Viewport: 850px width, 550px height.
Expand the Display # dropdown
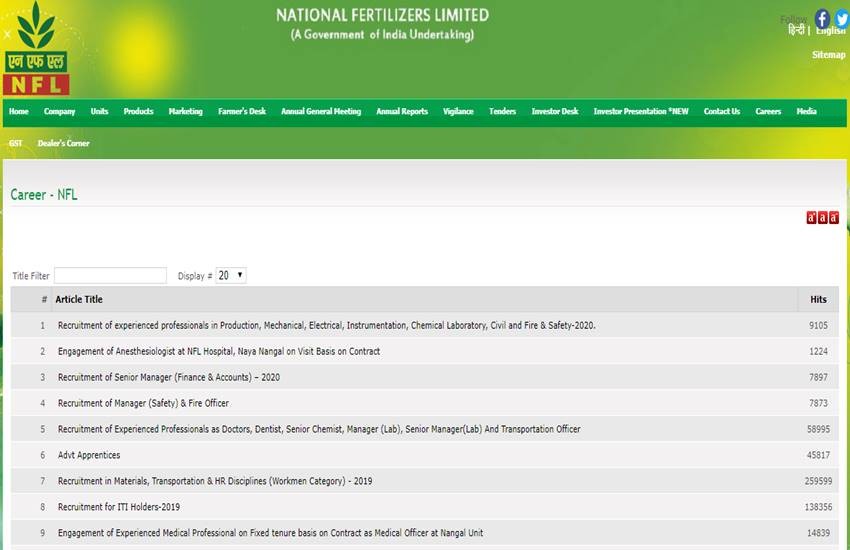231,275
